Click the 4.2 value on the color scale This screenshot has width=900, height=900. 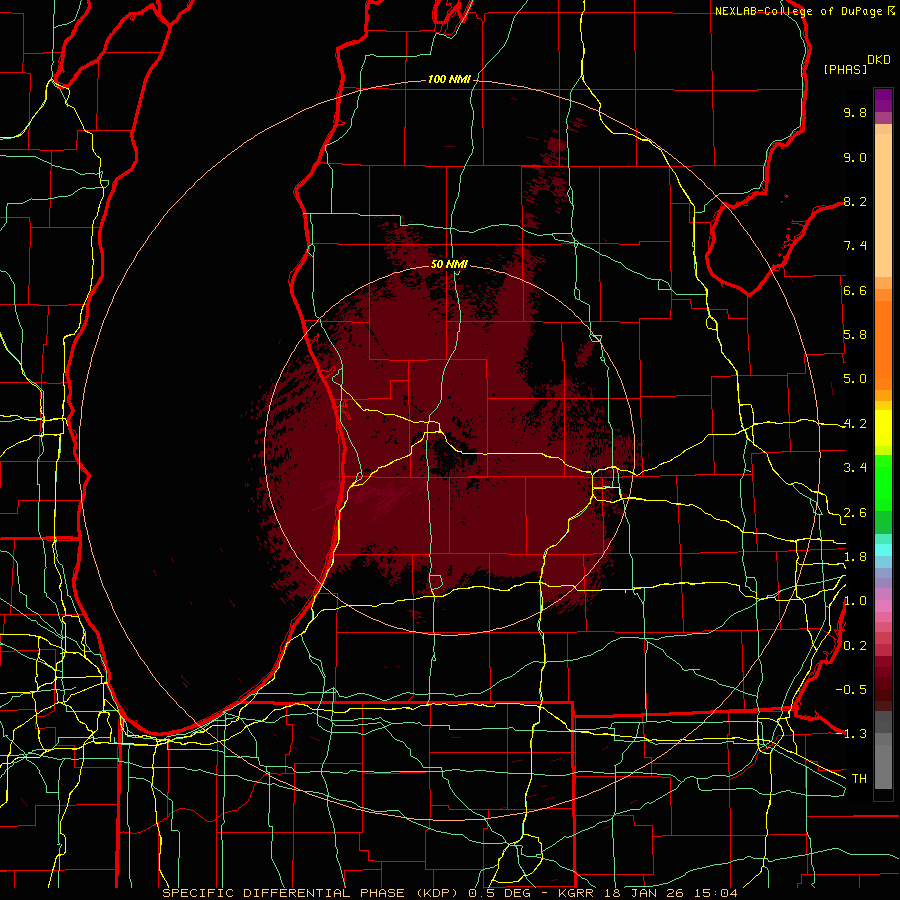pyautogui.click(x=855, y=424)
